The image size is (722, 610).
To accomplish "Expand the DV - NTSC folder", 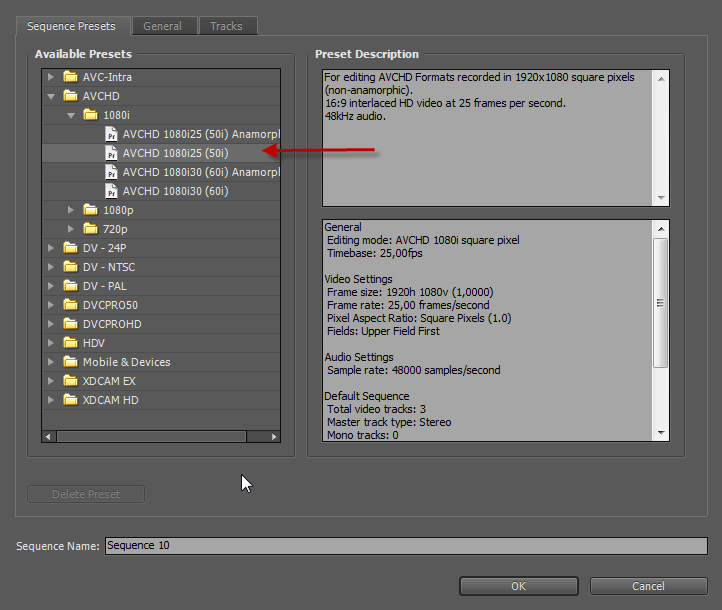I will coord(51,267).
